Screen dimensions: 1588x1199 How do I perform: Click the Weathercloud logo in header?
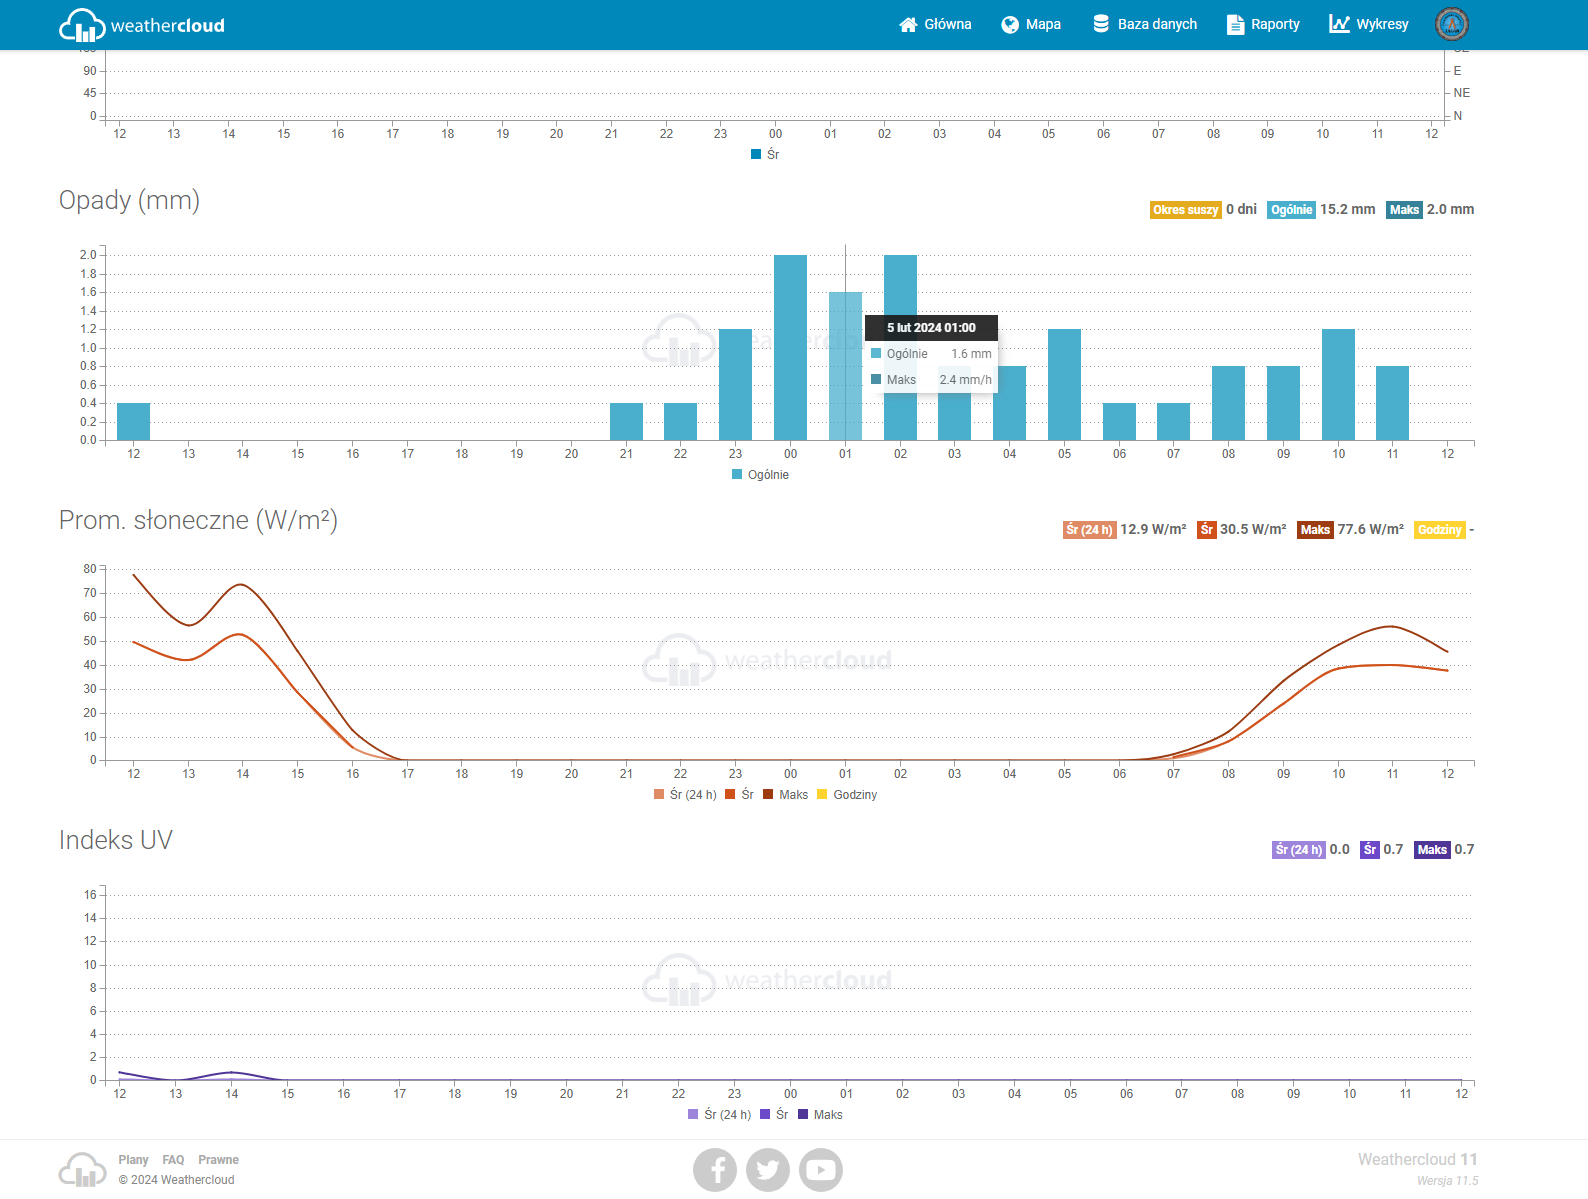pyautogui.click(x=142, y=25)
